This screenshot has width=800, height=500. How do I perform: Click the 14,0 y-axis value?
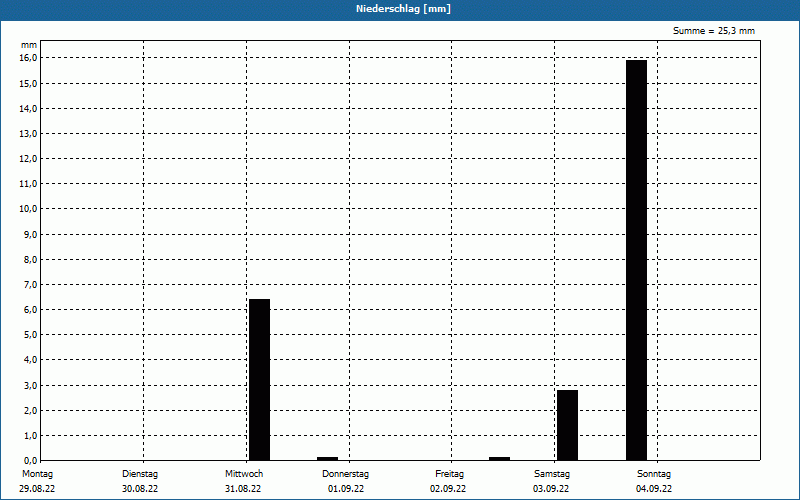pyautogui.click(x=28, y=109)
